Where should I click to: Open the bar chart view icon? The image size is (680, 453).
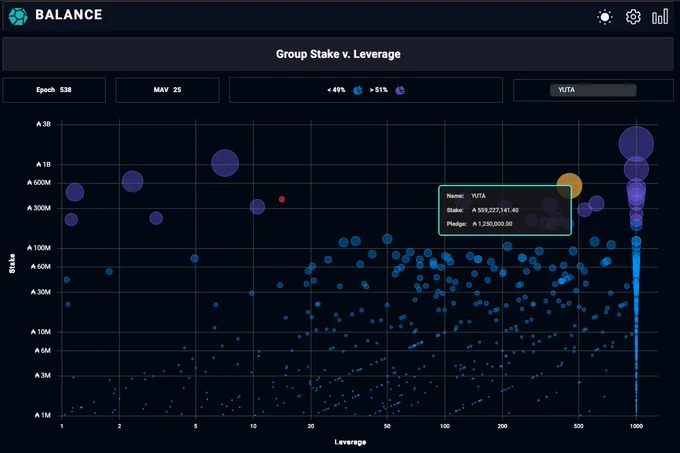click(x=660, y=17)
